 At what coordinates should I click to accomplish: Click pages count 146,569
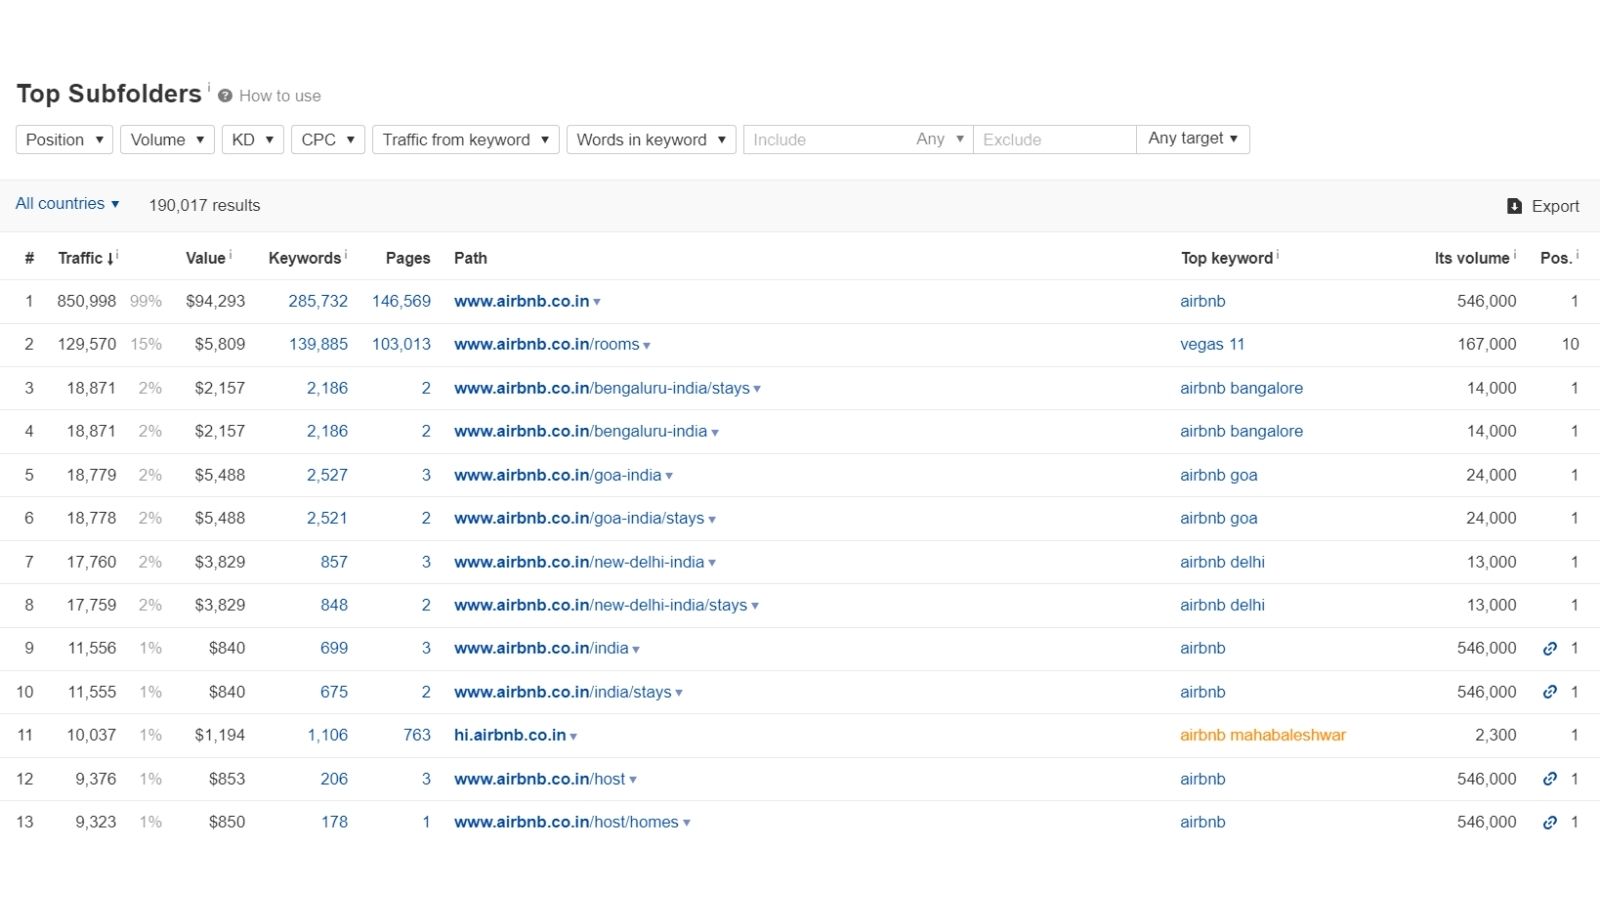click(x=401, y=301)
